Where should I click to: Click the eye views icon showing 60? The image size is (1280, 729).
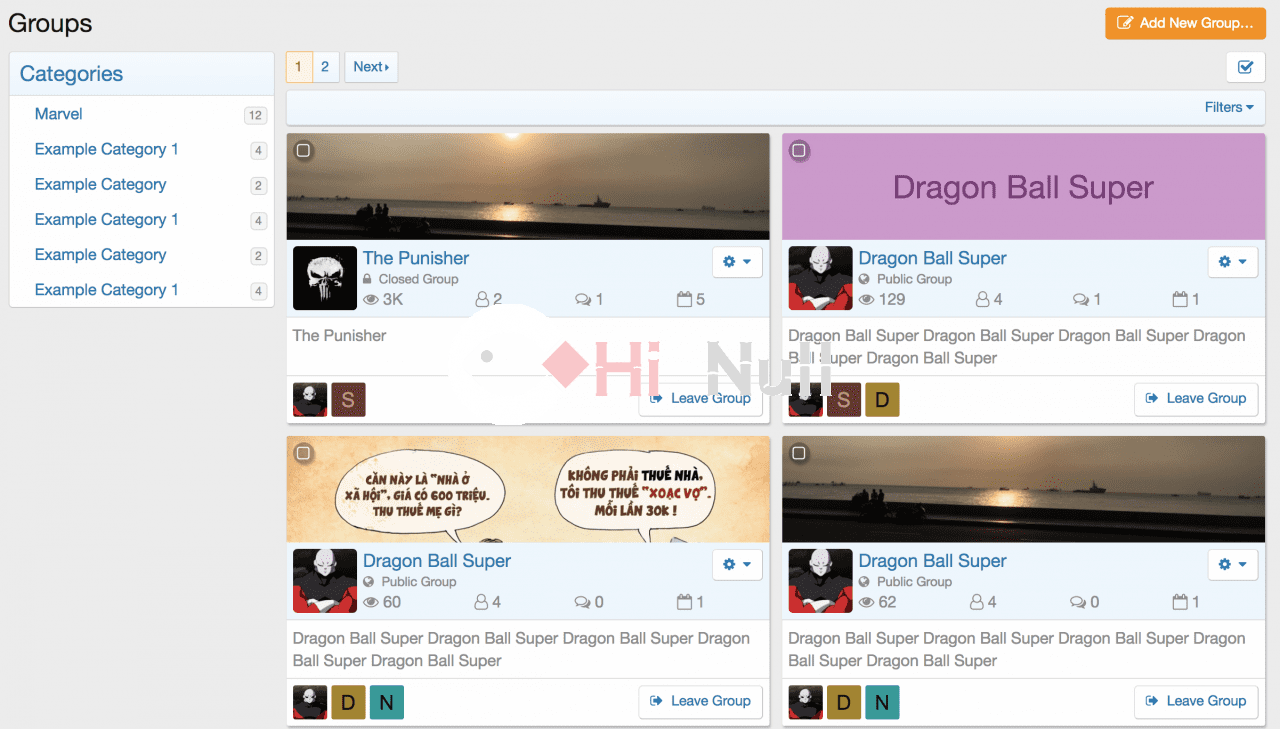coord(371,602)
